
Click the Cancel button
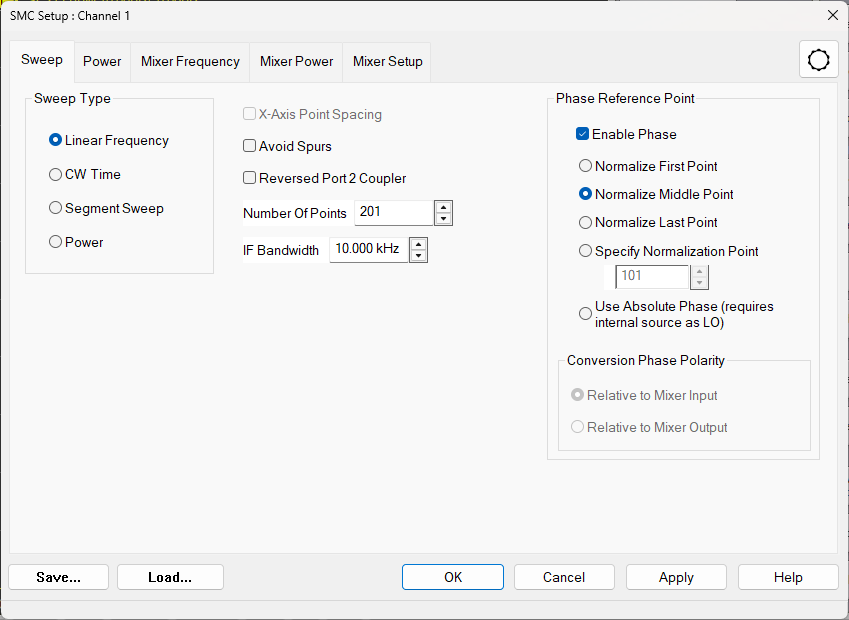[x=564, y=577]
